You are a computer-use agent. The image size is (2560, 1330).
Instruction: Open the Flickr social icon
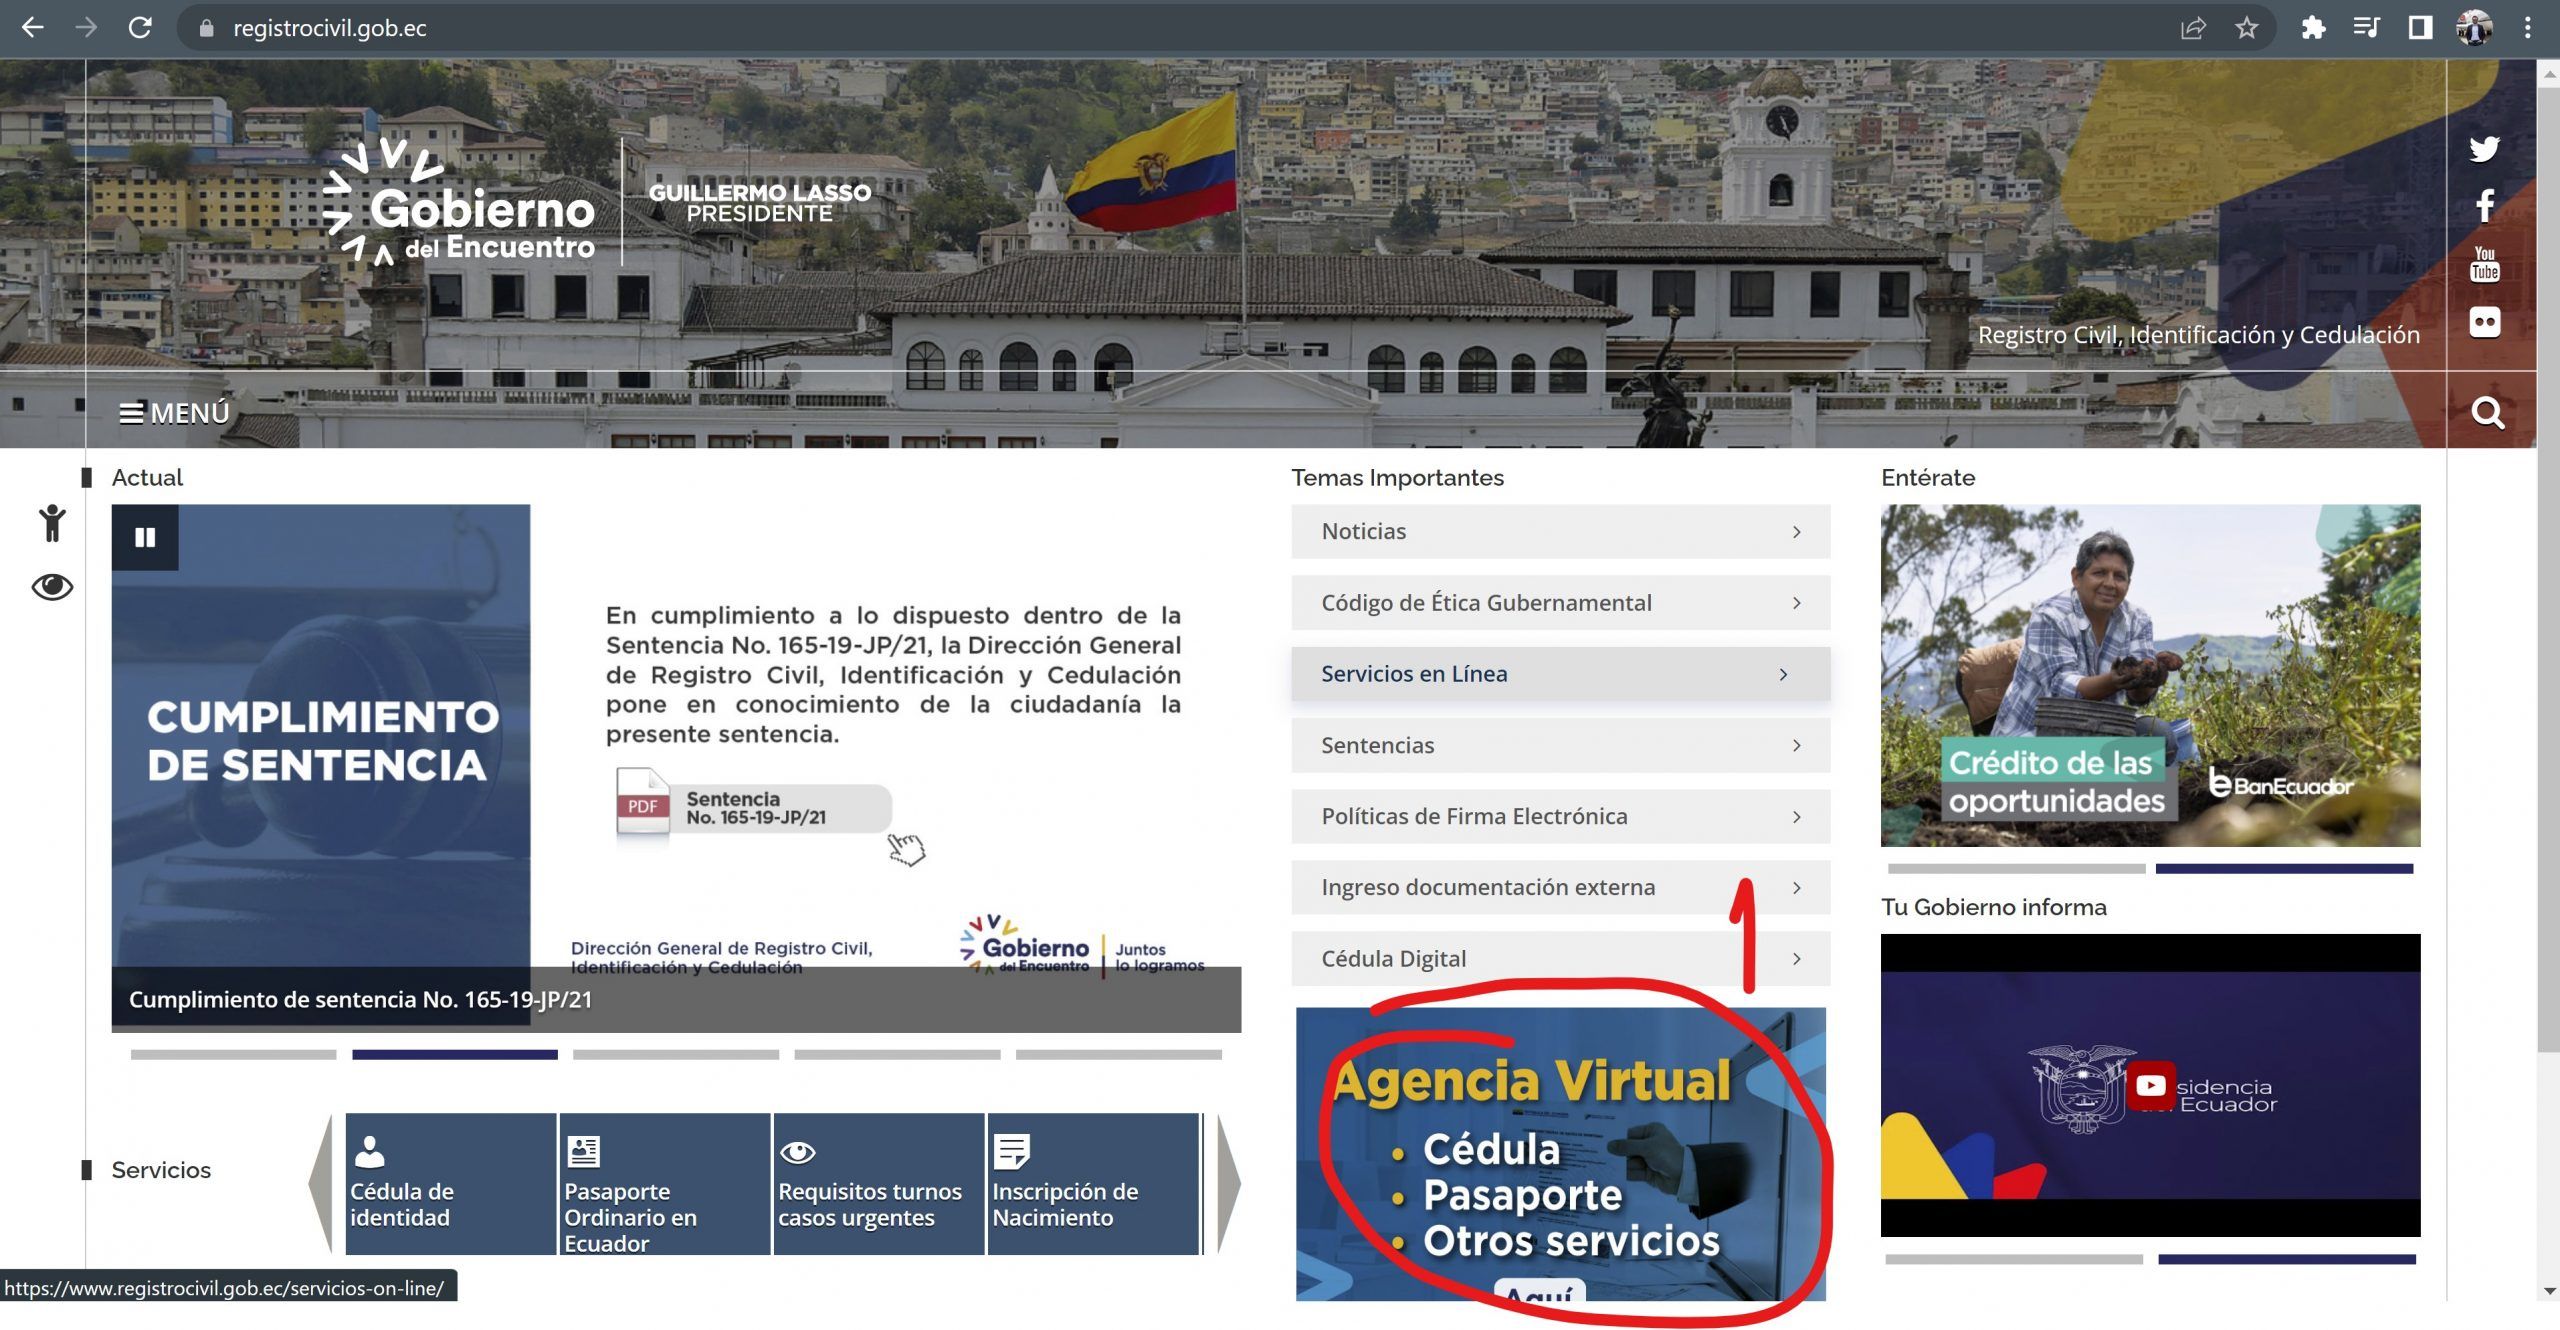pyautogui.click(x=2484, y=322)
